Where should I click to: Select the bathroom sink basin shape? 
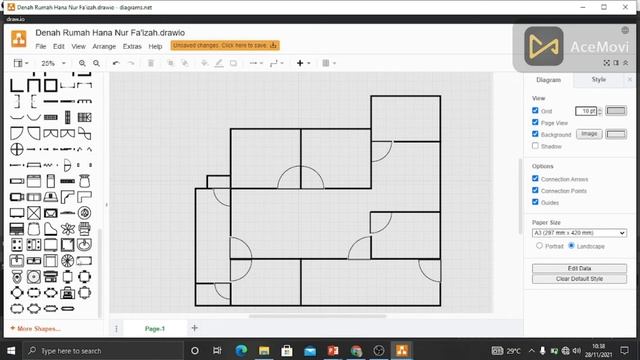pyautogui.click(x=84, y=245)
